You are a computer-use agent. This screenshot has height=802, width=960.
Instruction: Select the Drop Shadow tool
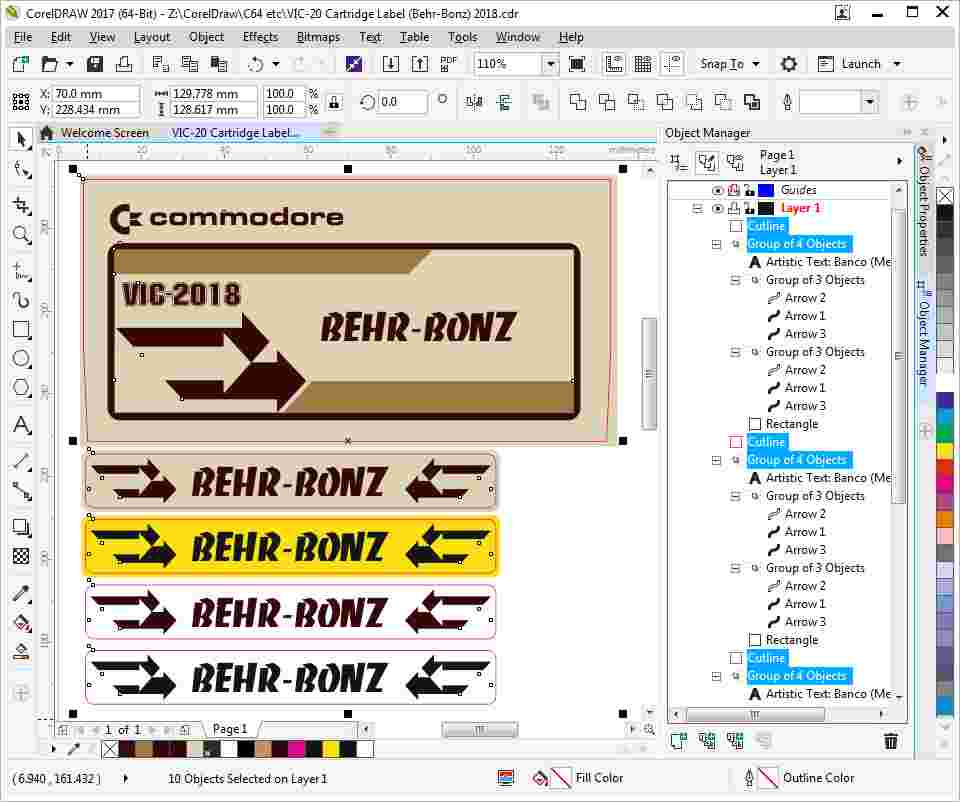pos(21,527)
